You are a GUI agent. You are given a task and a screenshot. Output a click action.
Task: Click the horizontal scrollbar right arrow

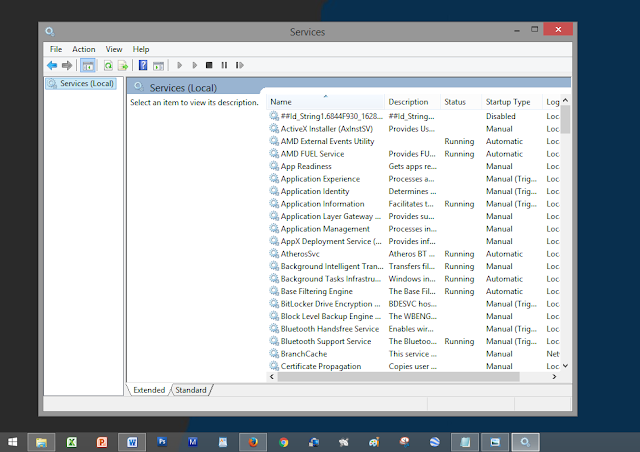(x=554, y=377)
